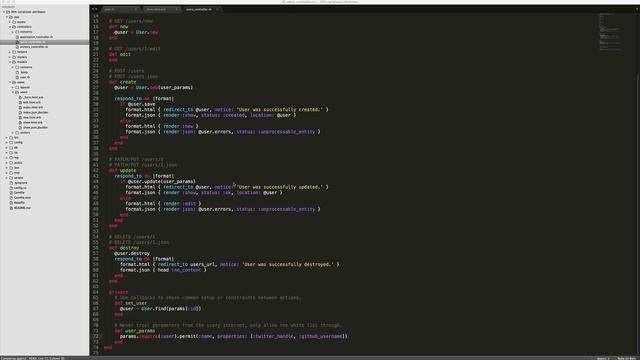Close the user.rb tab

[x=136, y=9]
